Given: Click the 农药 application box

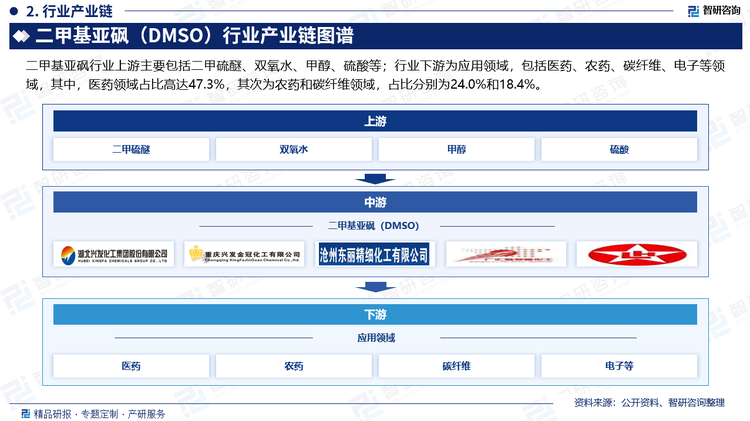Looking at the screenshot, I should [x=294, y=366].
